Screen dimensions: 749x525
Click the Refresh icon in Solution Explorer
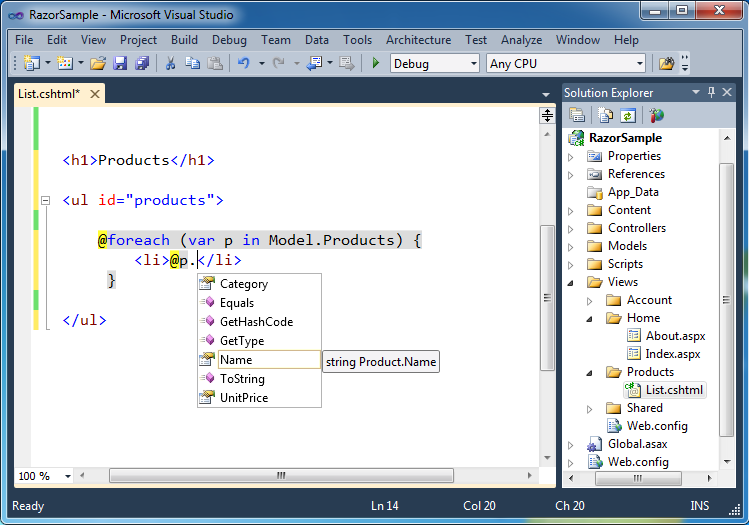pos(628,115)
